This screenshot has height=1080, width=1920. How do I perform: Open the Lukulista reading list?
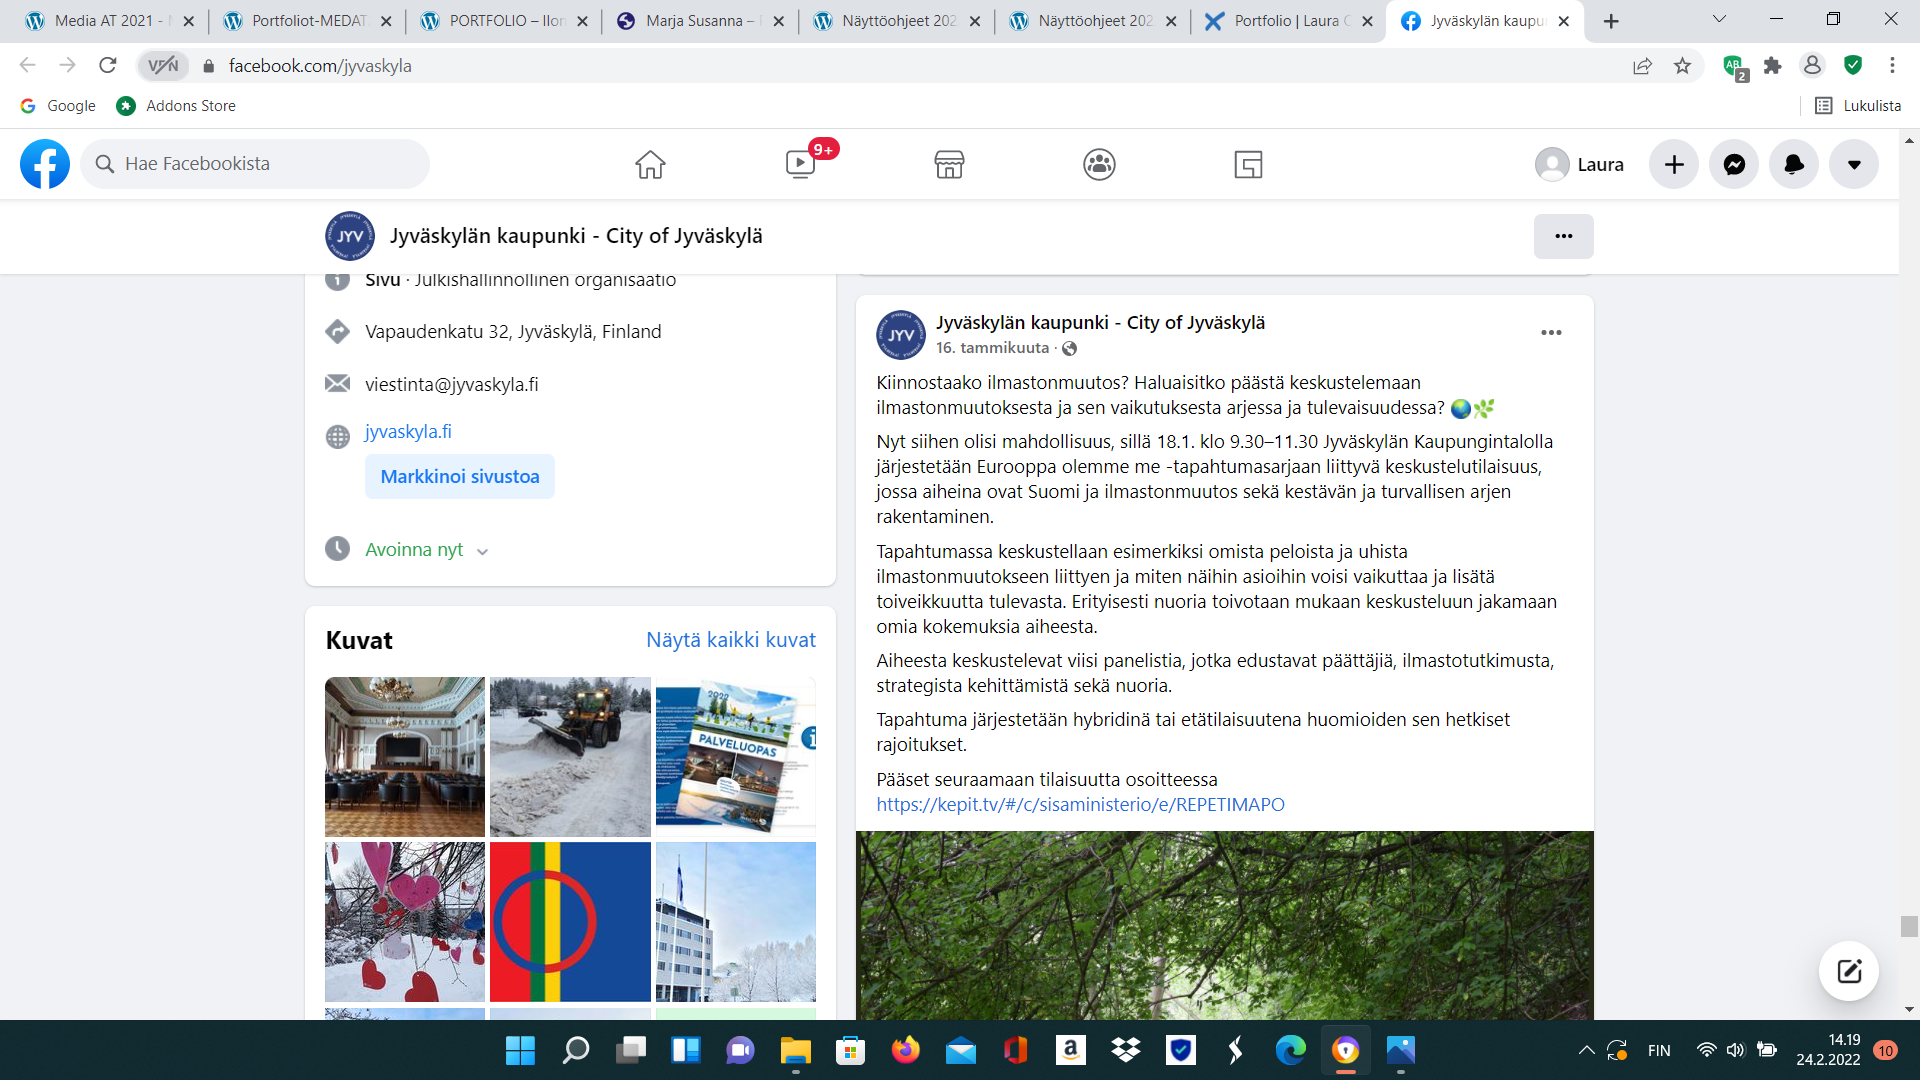click(1858, 106)
